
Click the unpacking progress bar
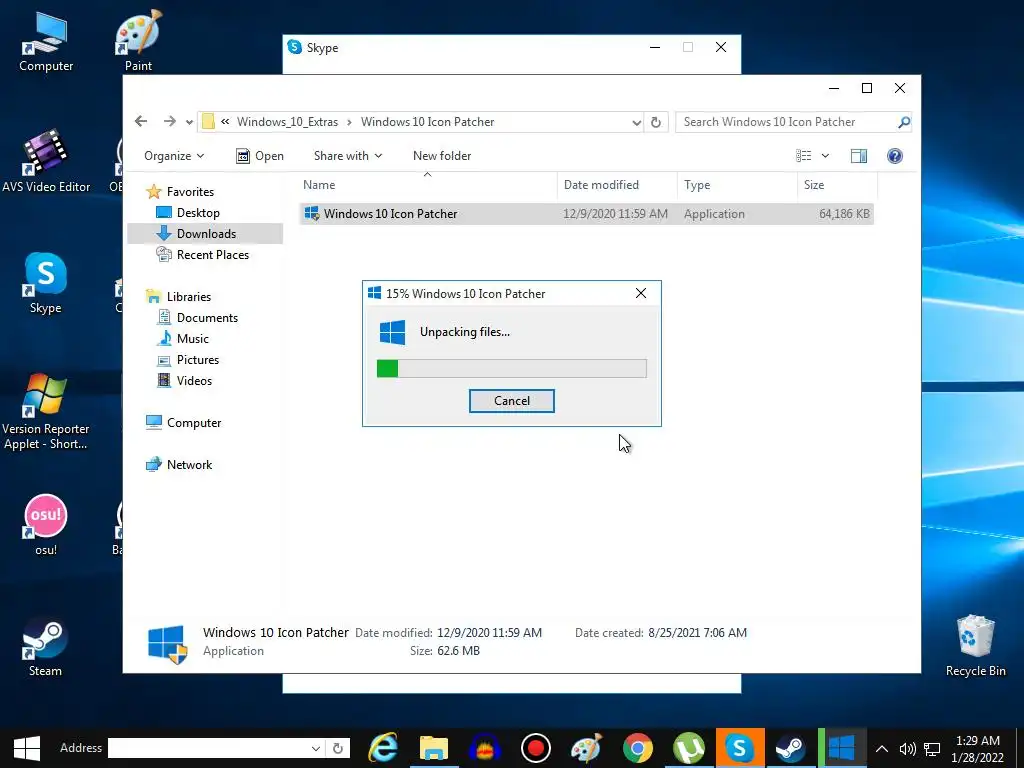tap(511, 368)
